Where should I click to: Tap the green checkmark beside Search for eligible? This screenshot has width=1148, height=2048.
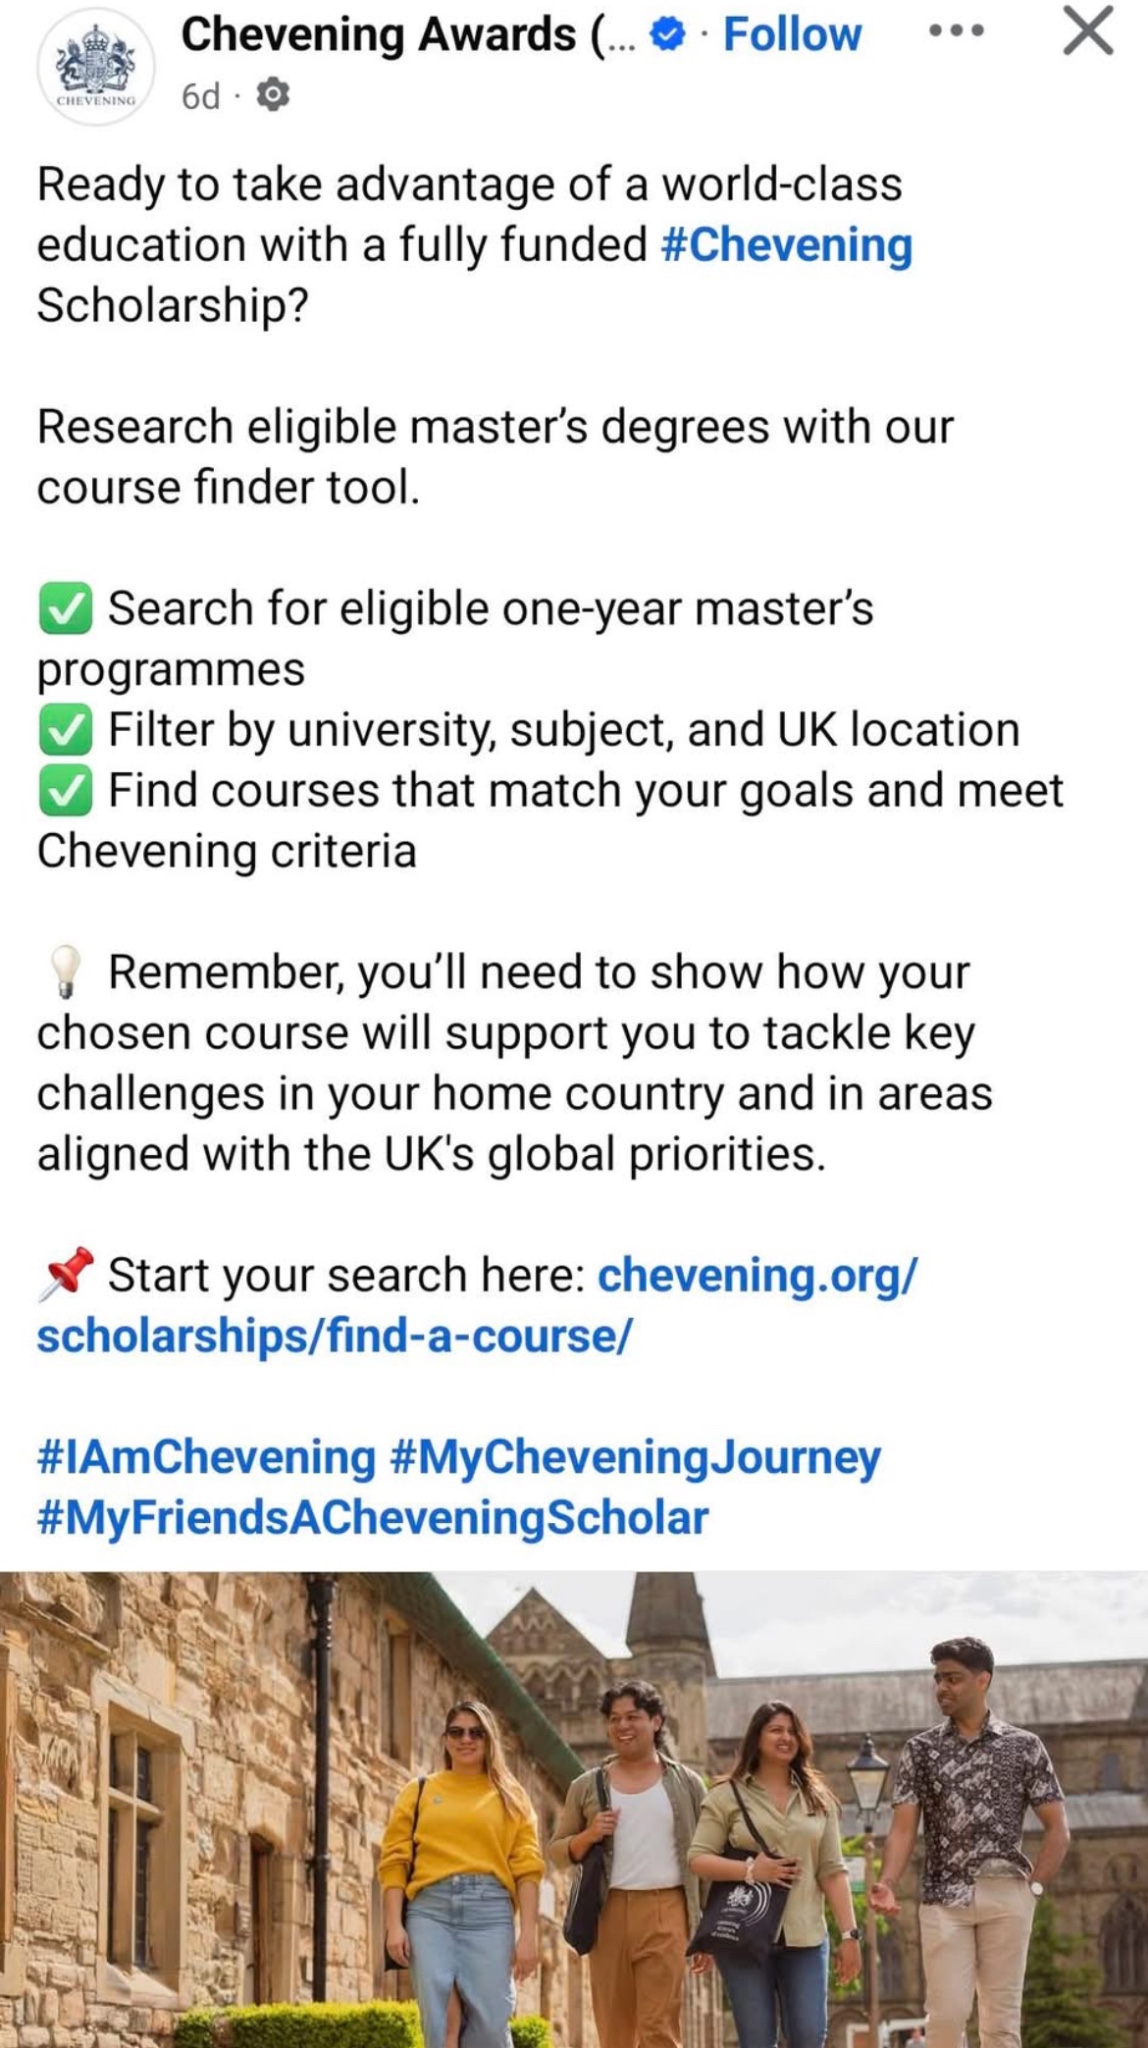[66, 610]
